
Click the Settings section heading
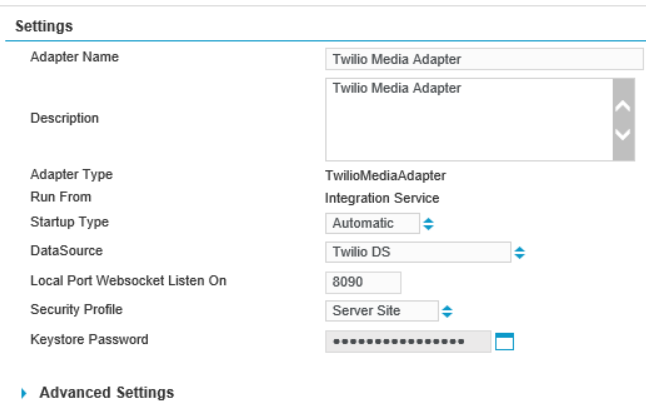click(x=44, y=26)
